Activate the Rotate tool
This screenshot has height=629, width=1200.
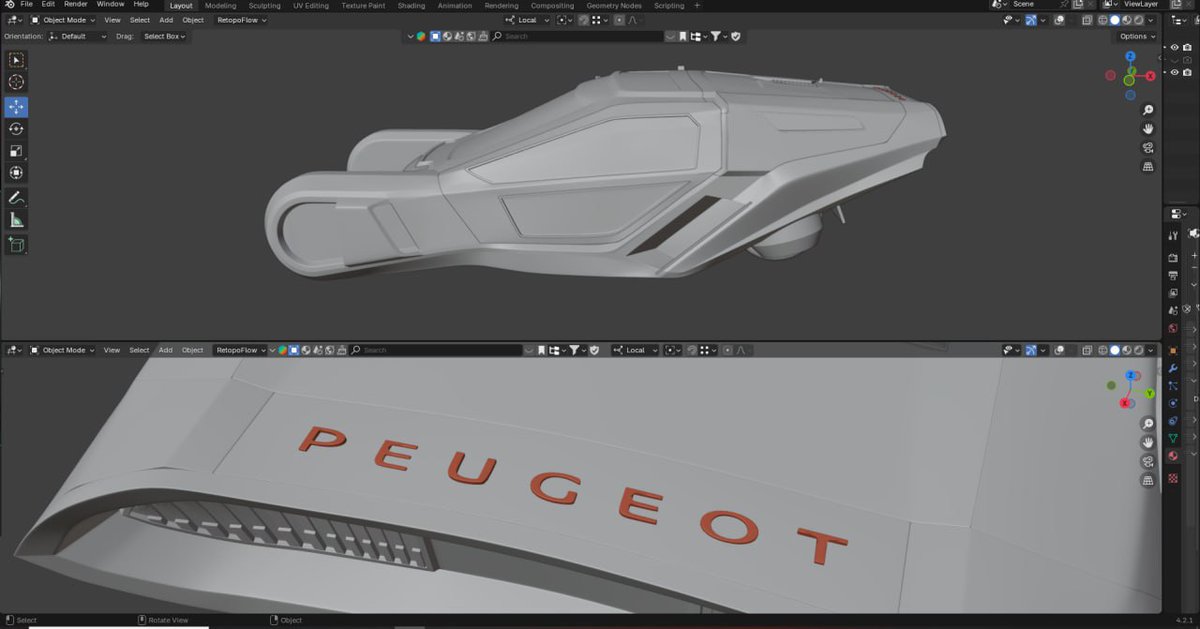(17, 129)
